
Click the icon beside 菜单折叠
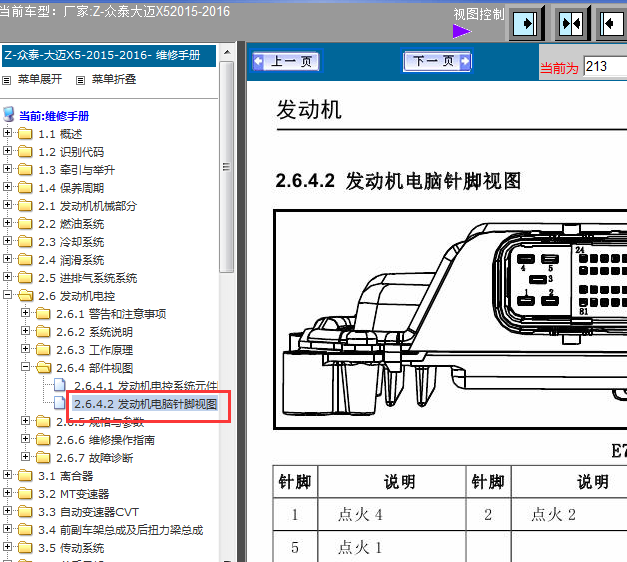coord(80,80)
